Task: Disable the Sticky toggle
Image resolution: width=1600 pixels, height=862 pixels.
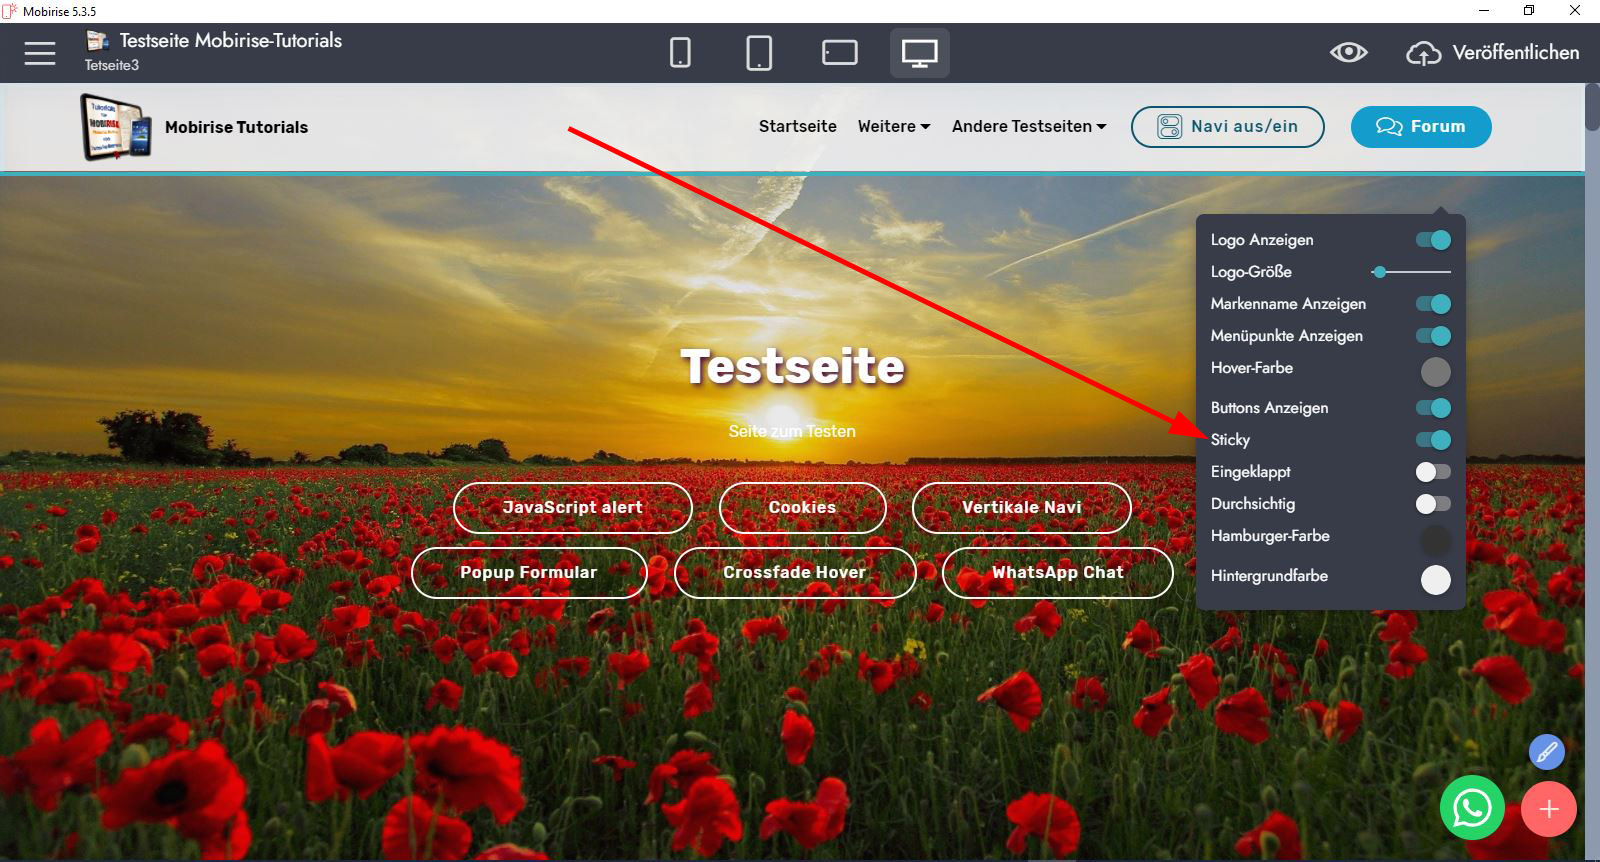Action: click(x=1433, y=440)
